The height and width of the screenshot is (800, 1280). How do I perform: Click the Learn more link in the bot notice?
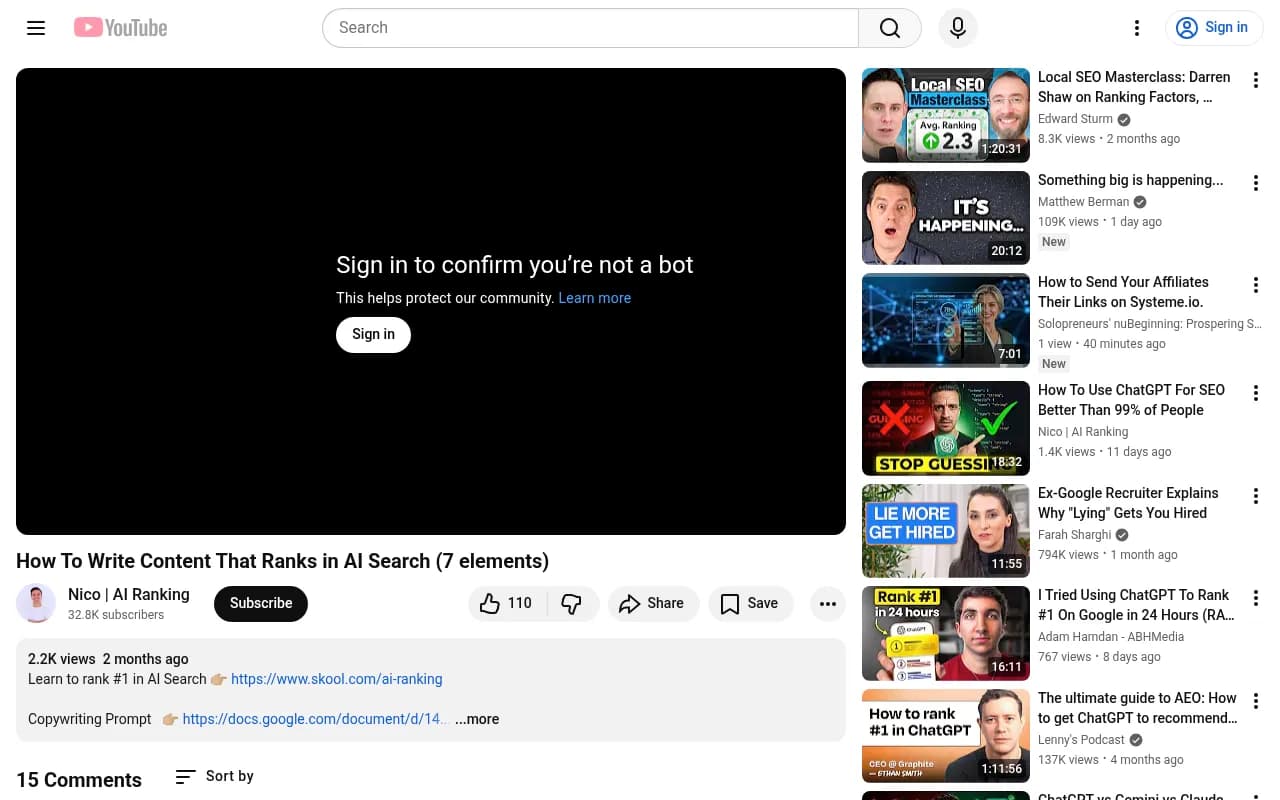594,298
